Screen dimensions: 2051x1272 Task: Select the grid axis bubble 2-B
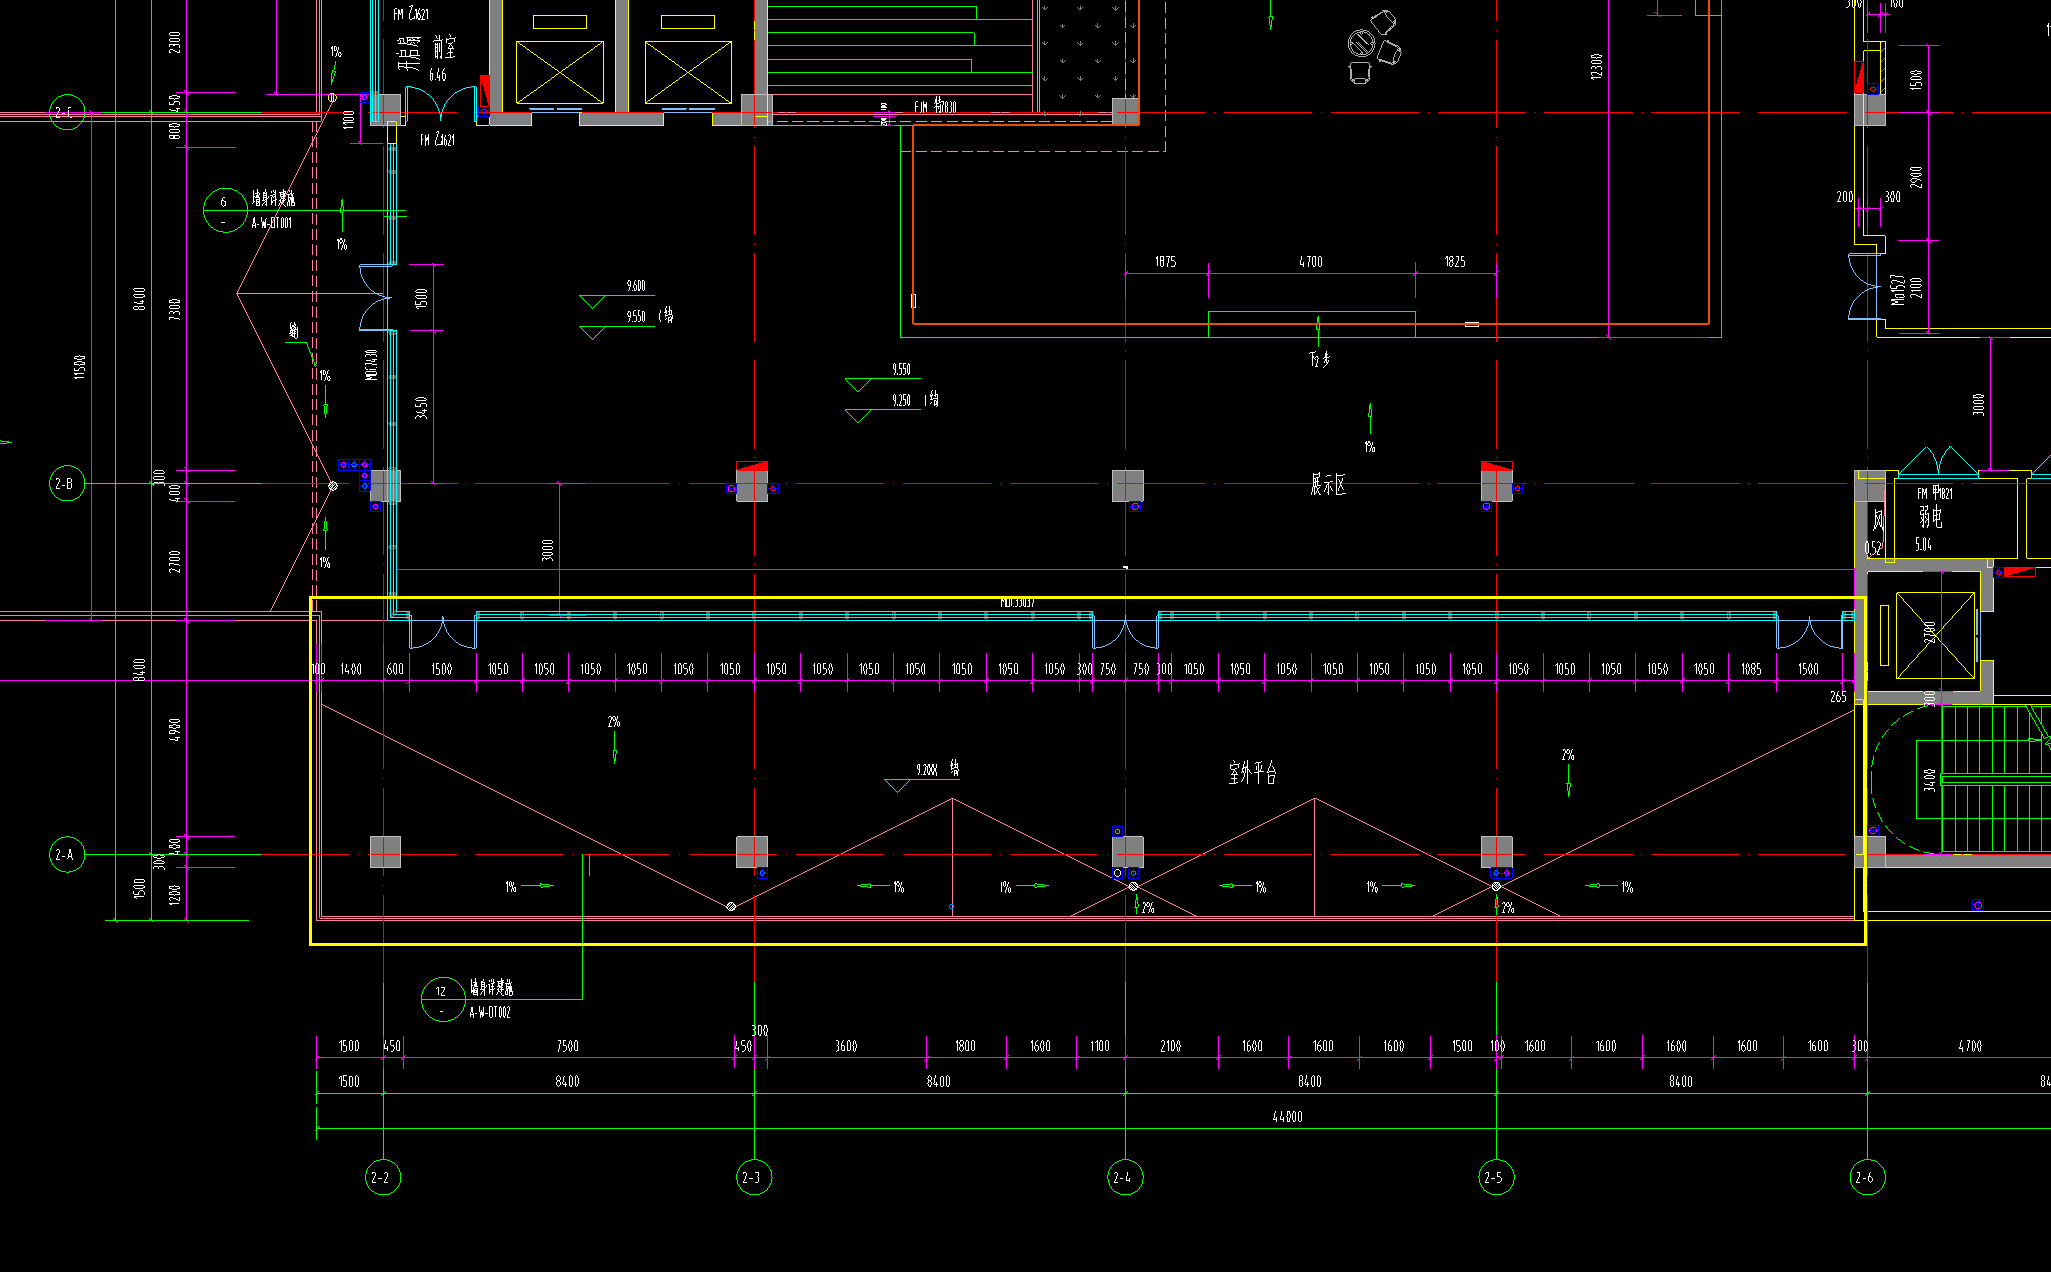click(x=67, y=483)
